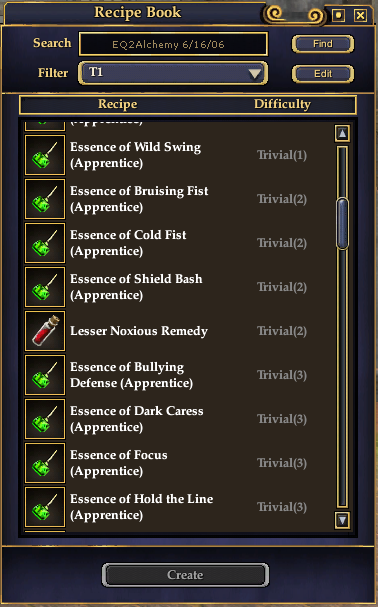
Task: Select the Essence of Bruising Fist icon
Action: (x=45, y=199)
